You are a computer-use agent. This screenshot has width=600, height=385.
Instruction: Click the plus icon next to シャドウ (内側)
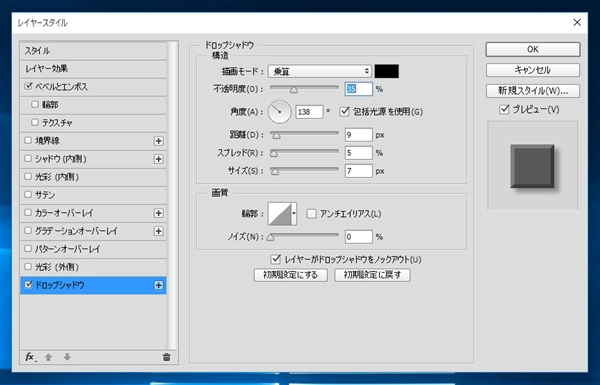[x=158, y=159]
